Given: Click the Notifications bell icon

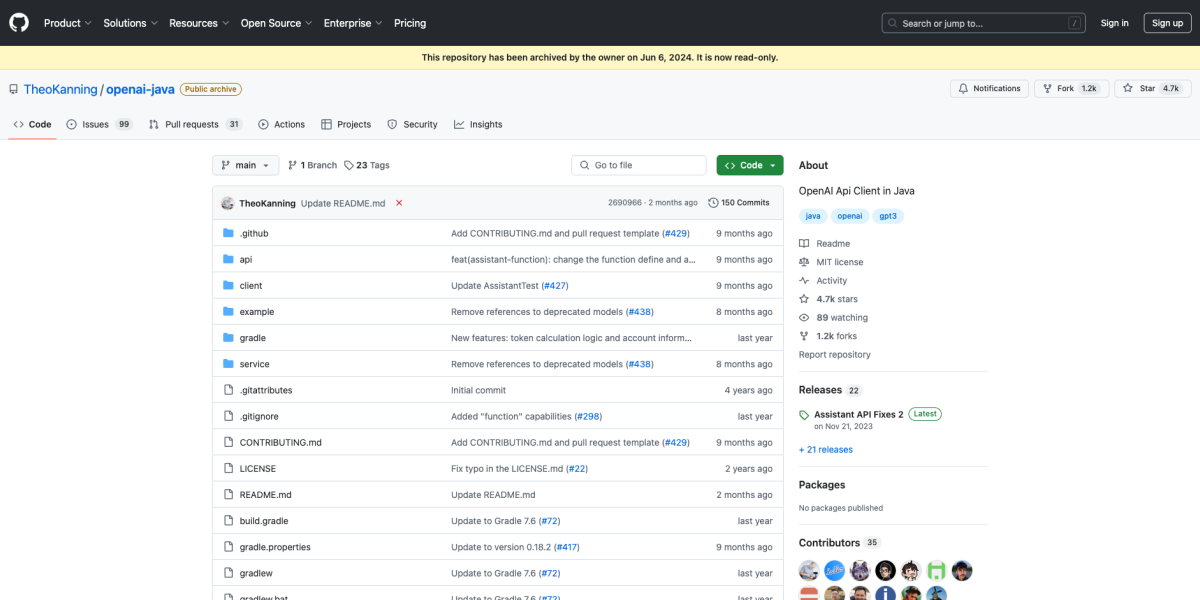Looking at the screenshot, I should [x=962, y=88].
